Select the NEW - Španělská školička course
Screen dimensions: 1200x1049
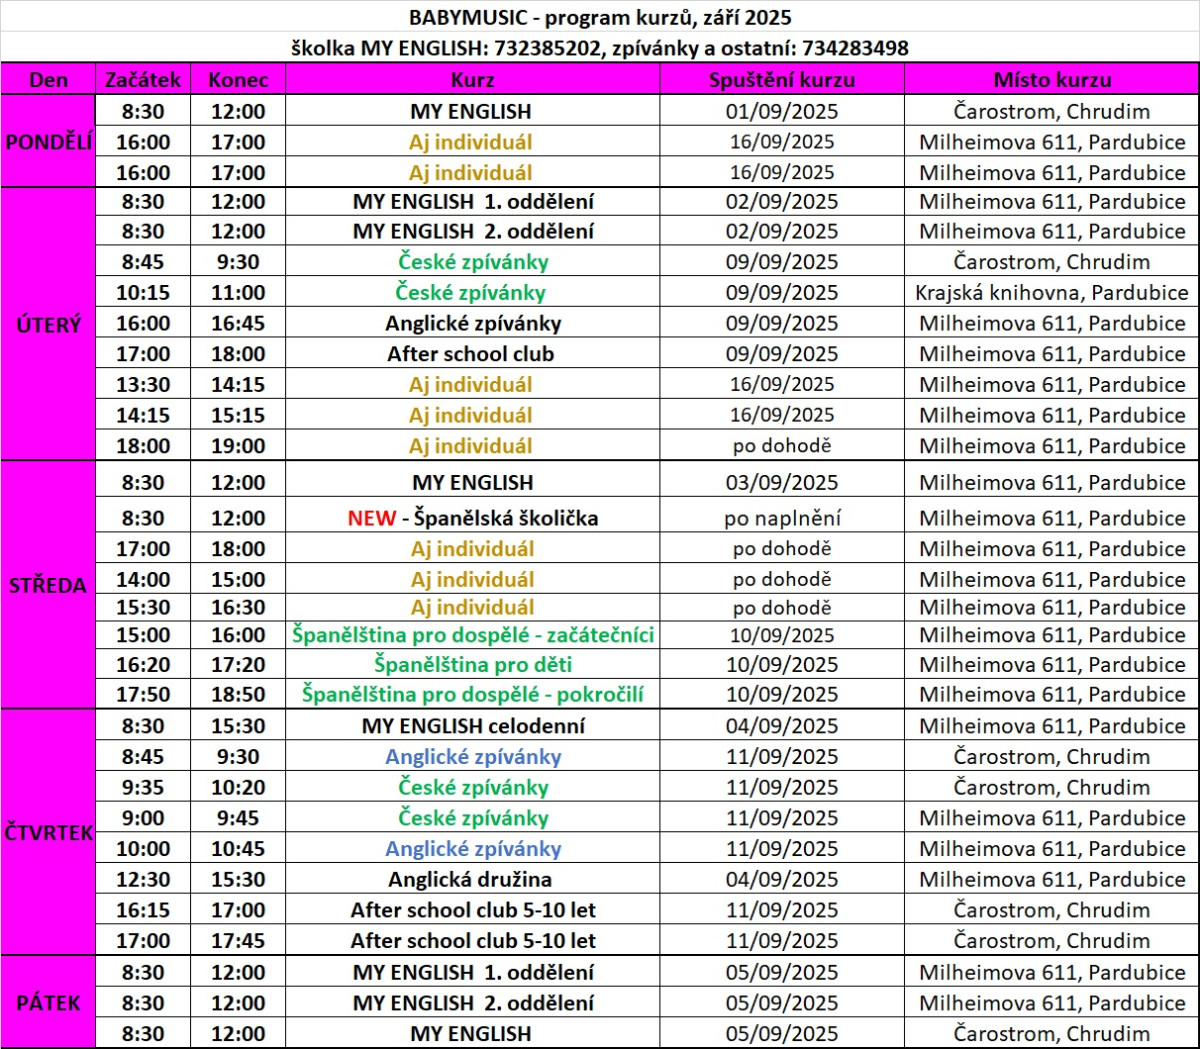tap(472, 518)
